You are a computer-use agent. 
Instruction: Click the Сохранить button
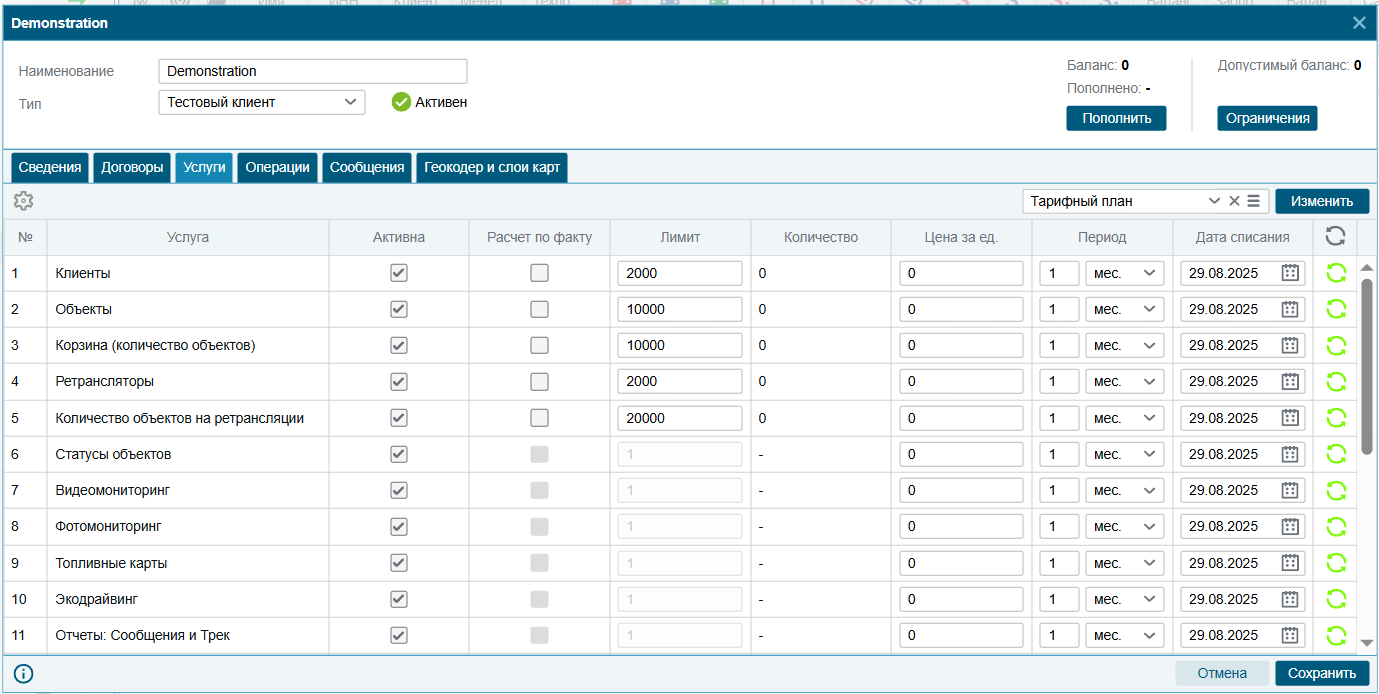click(1322, 673)
